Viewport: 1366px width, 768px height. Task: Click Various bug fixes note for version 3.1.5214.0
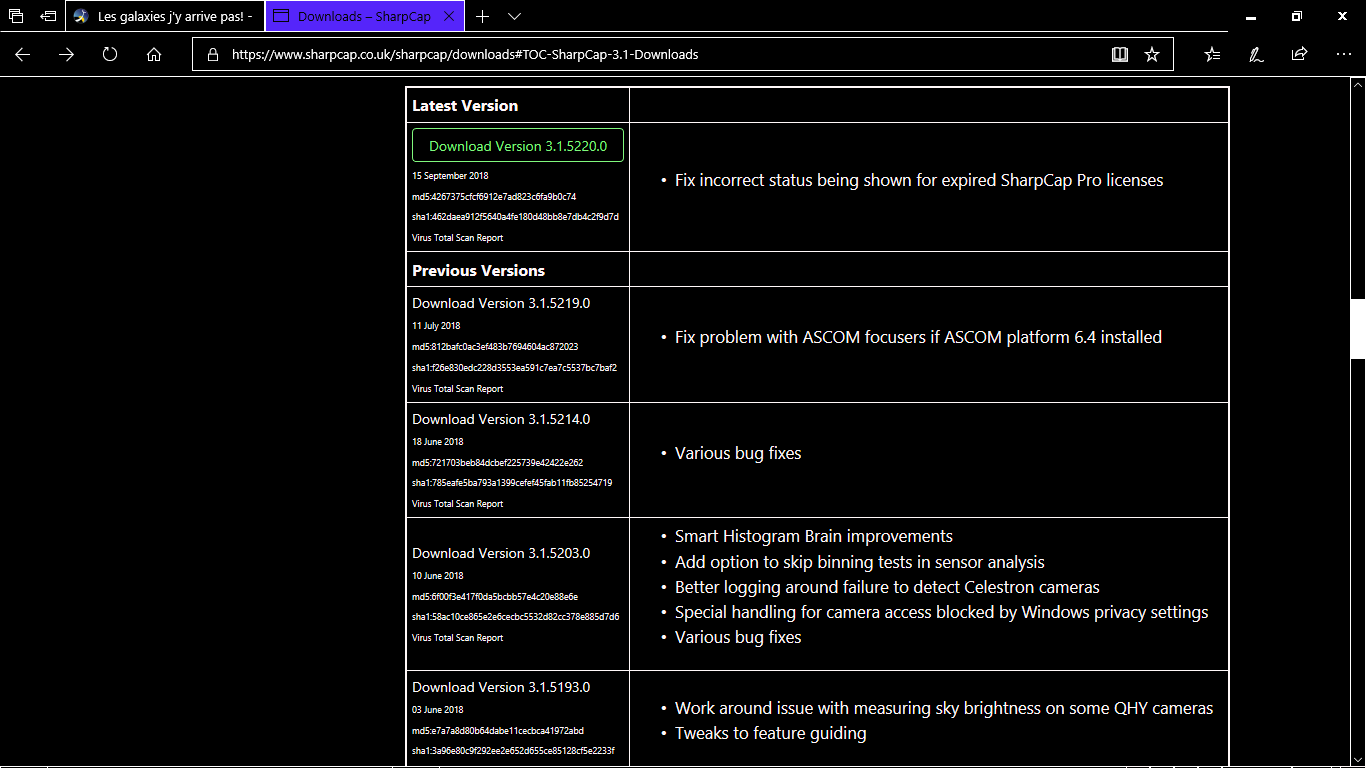point(738,454)
